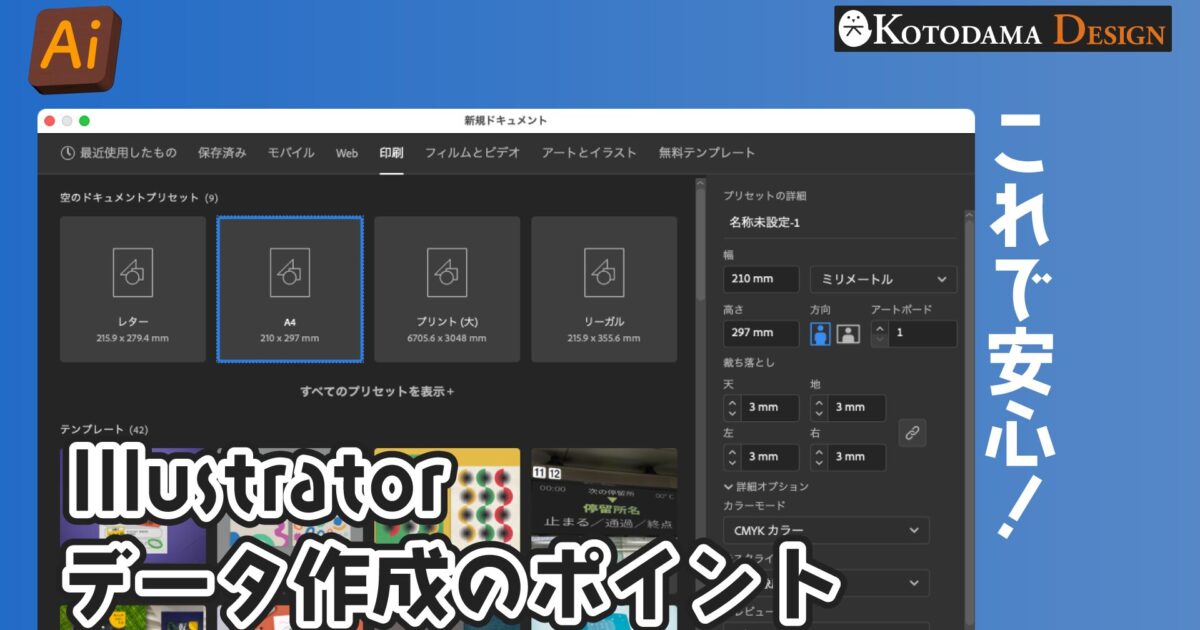Open the ミリメートル units dropdown
Screen dimensions: 1200x630
[882, 279]
